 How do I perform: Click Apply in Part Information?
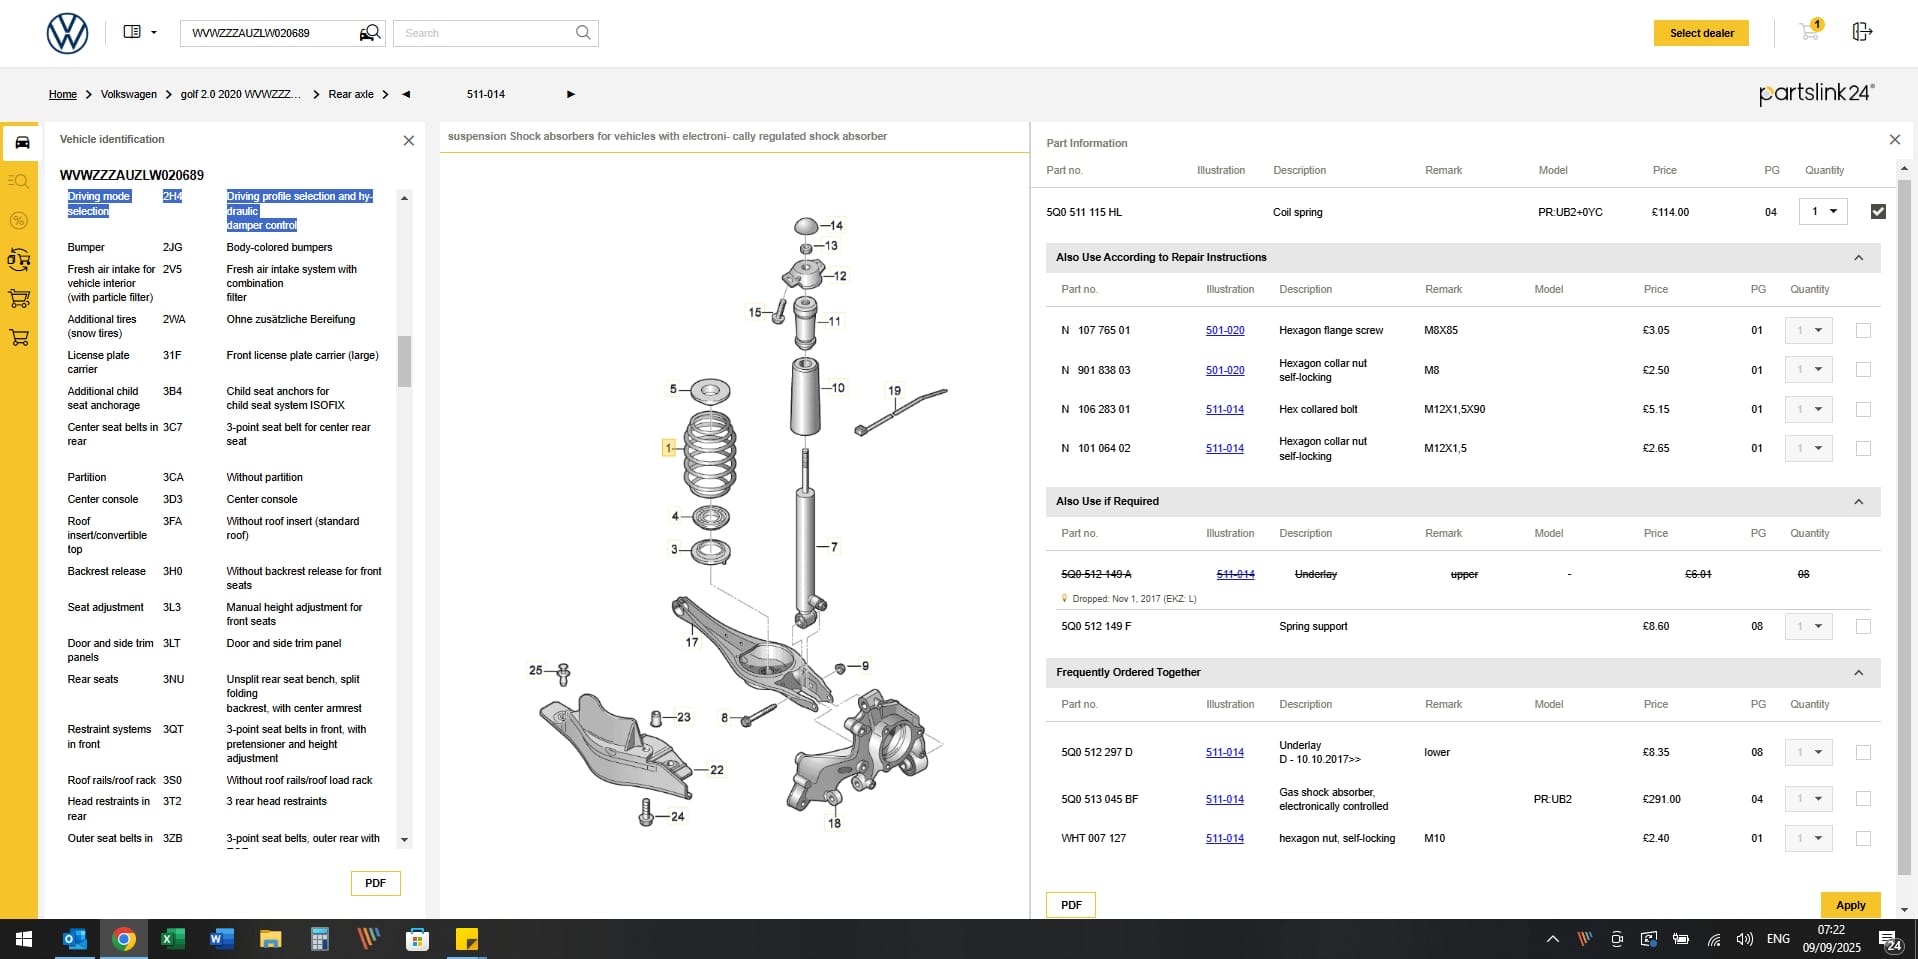tap(1850, 905)
